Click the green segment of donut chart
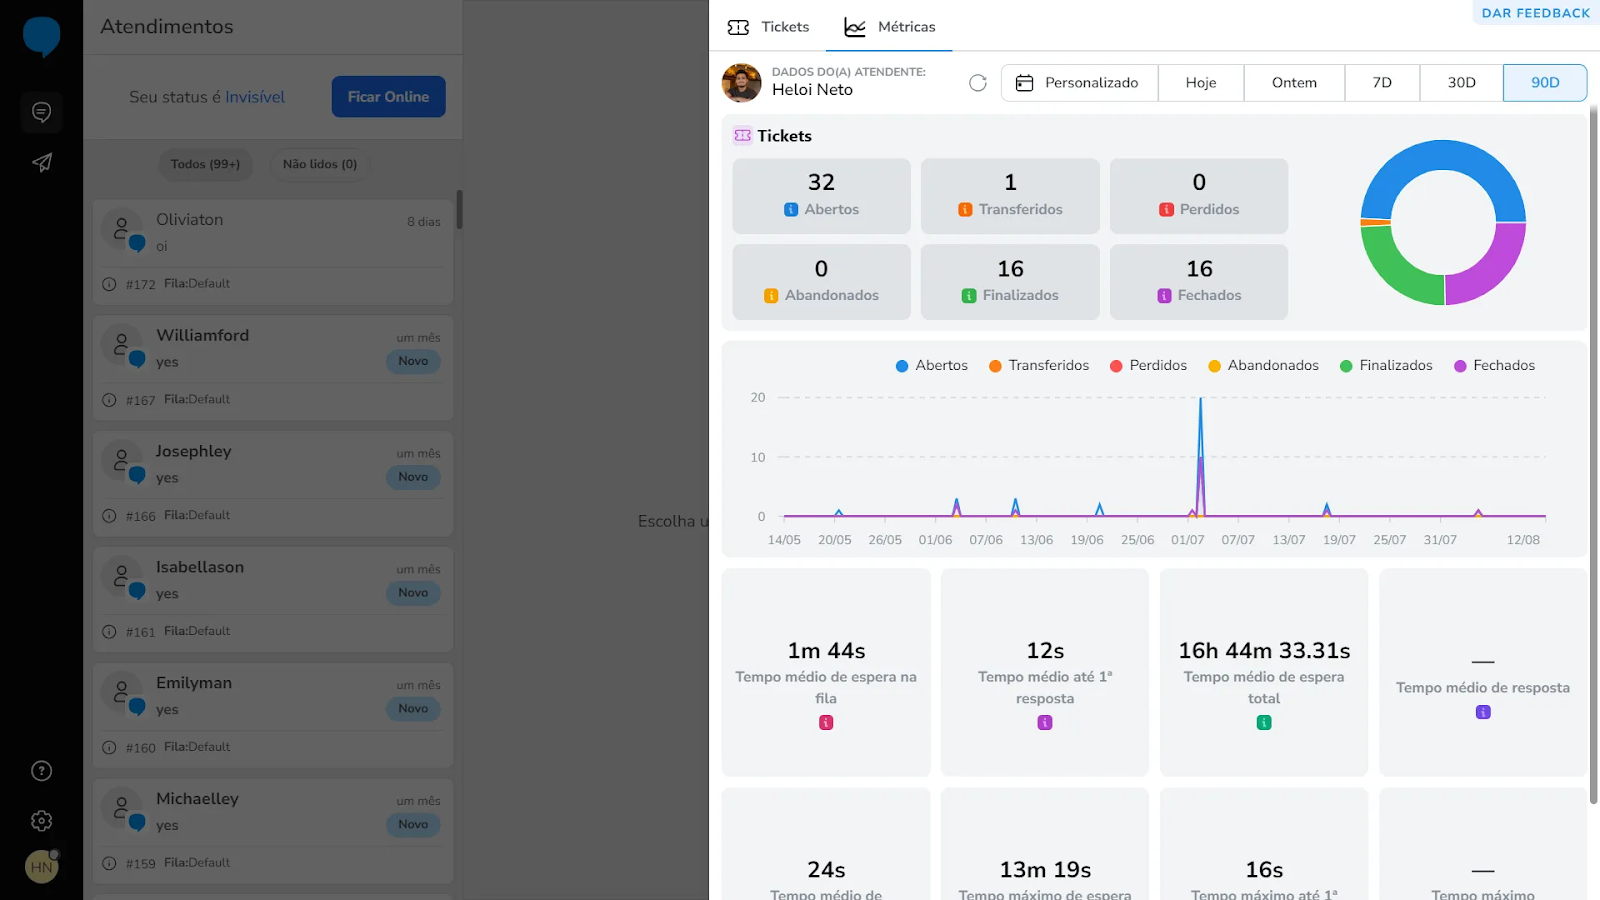This screenshot has height=900, width=1600. click(x=1393, y=270)
